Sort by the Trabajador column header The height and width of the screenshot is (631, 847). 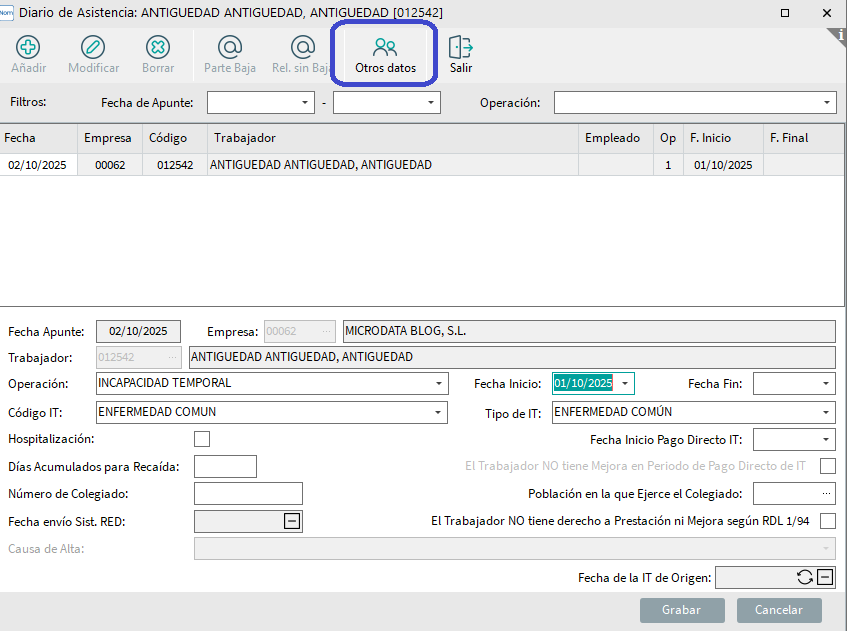coord(392,138)
